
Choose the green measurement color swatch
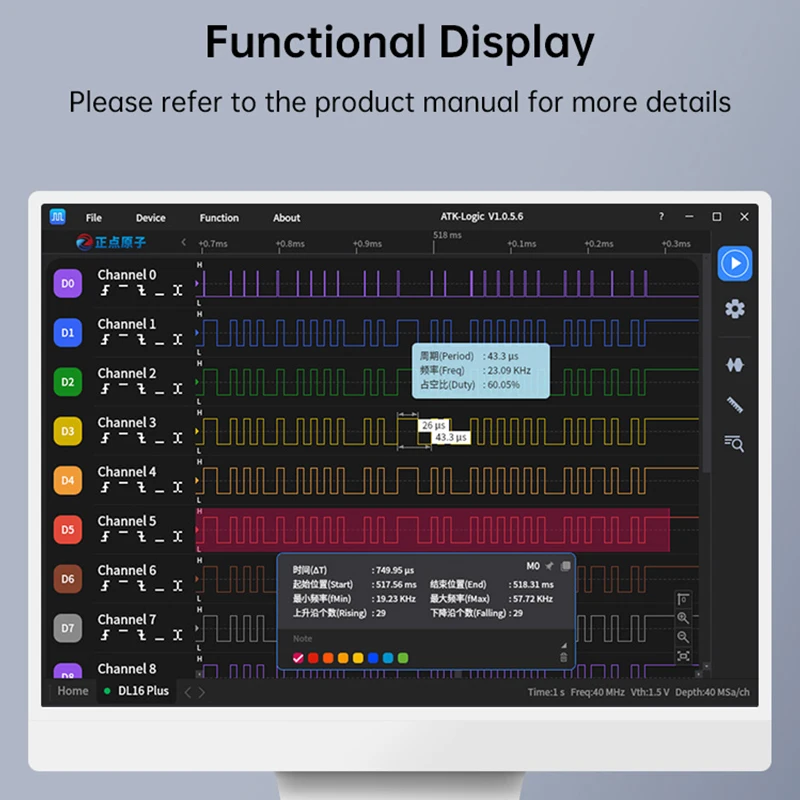click(x=403, y=658)
